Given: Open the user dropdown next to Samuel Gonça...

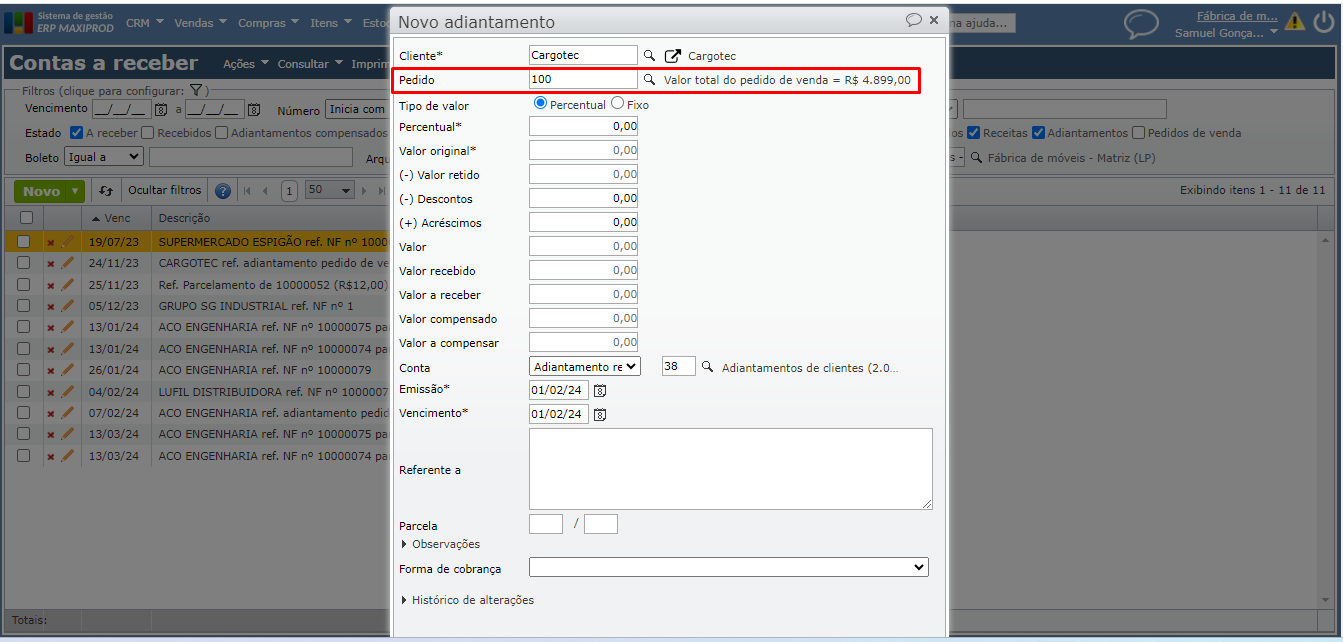Looking at the screenshot, I should (x=1274, y=32).
